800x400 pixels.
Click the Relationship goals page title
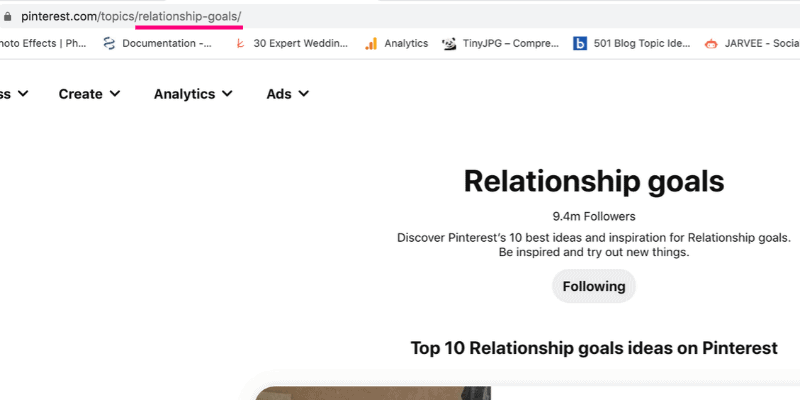coord(594,181)
